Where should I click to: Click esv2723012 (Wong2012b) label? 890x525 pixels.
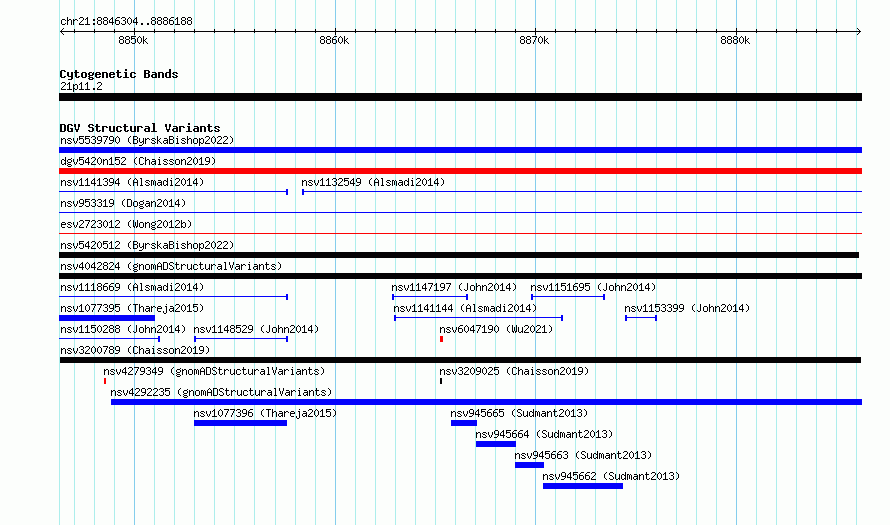126,224
